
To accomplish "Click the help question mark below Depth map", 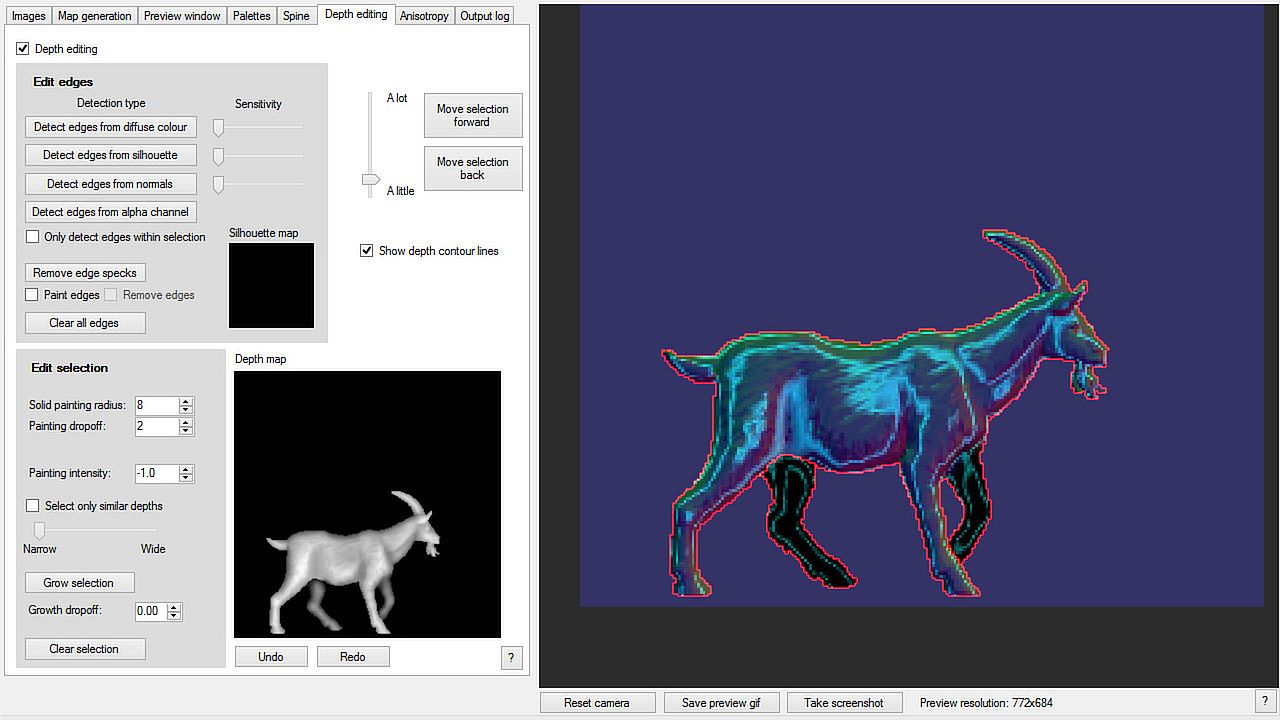I will [x=511, y=657].
